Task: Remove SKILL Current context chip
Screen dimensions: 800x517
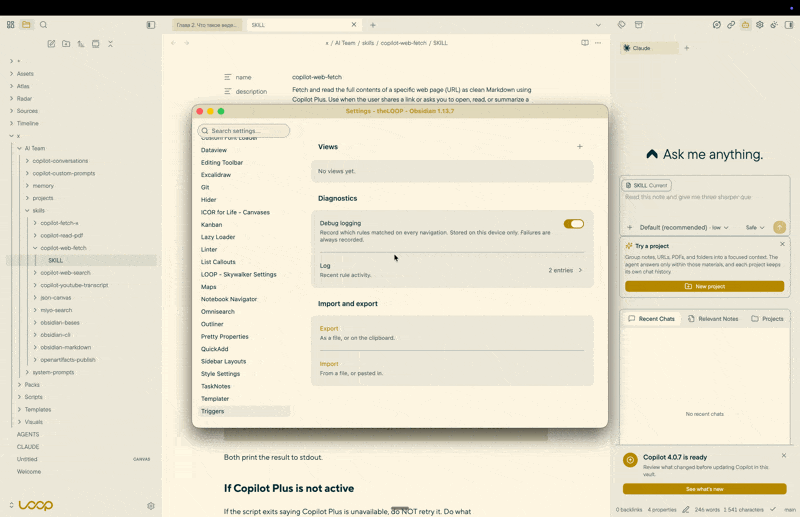Action: click(x=647, y=185)
